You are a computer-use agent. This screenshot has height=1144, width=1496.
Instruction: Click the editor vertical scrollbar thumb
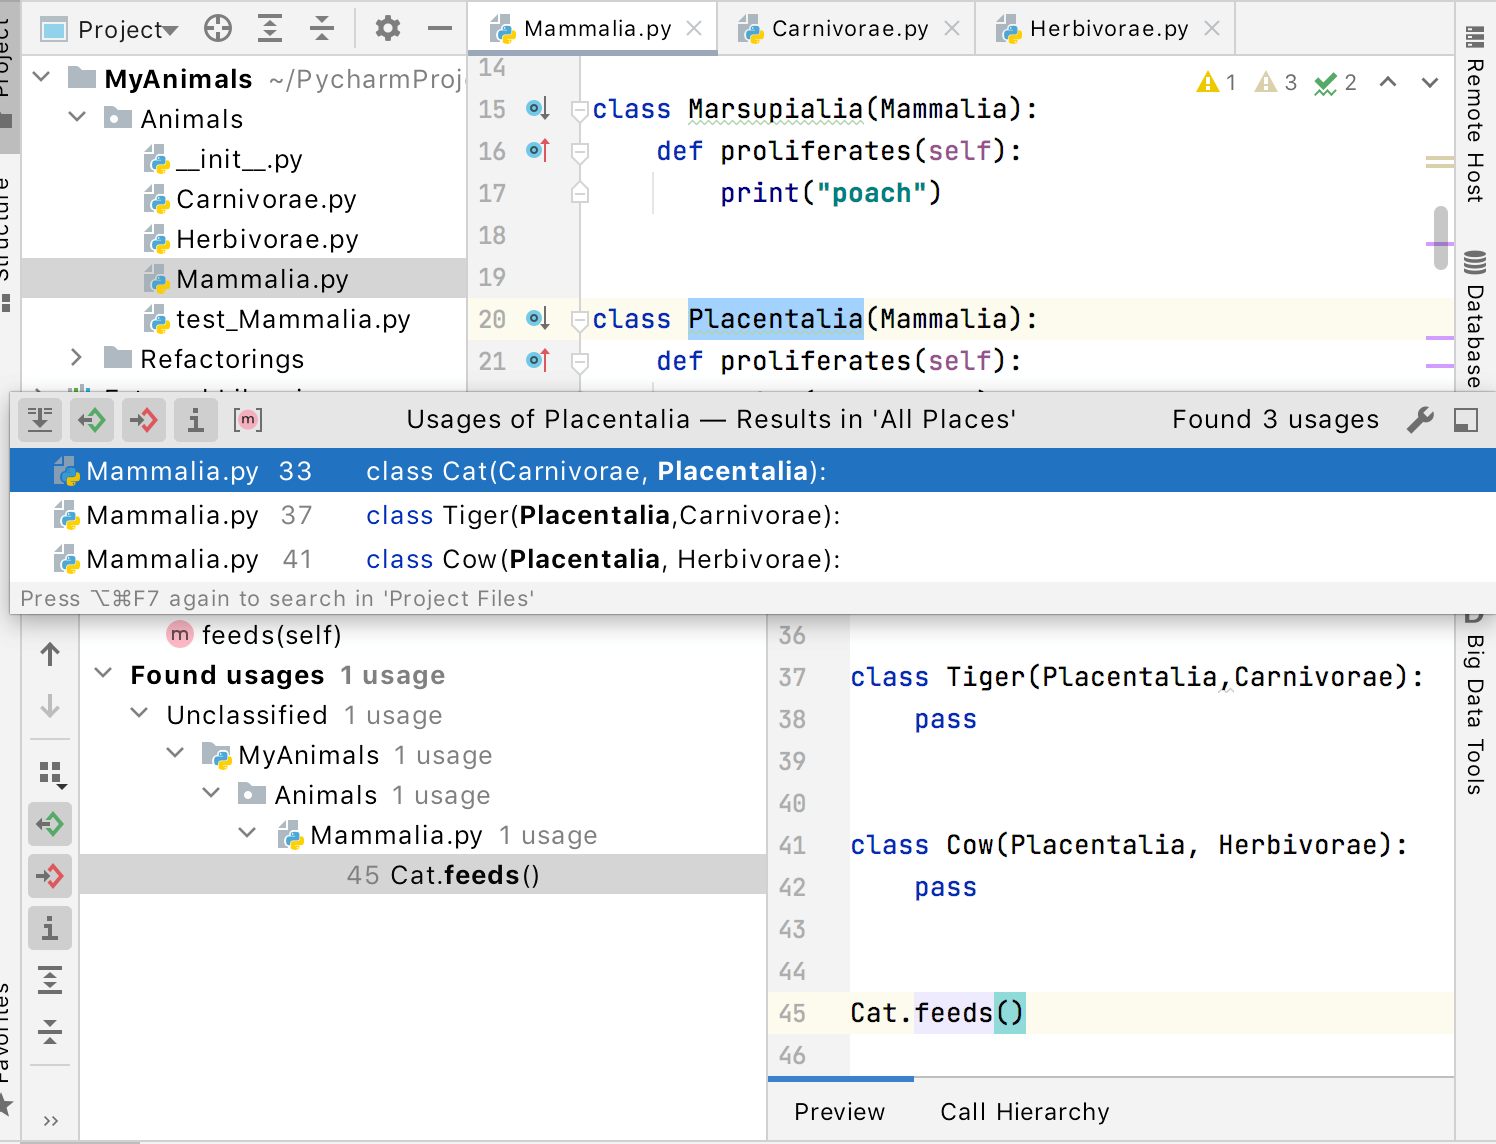1440,237
